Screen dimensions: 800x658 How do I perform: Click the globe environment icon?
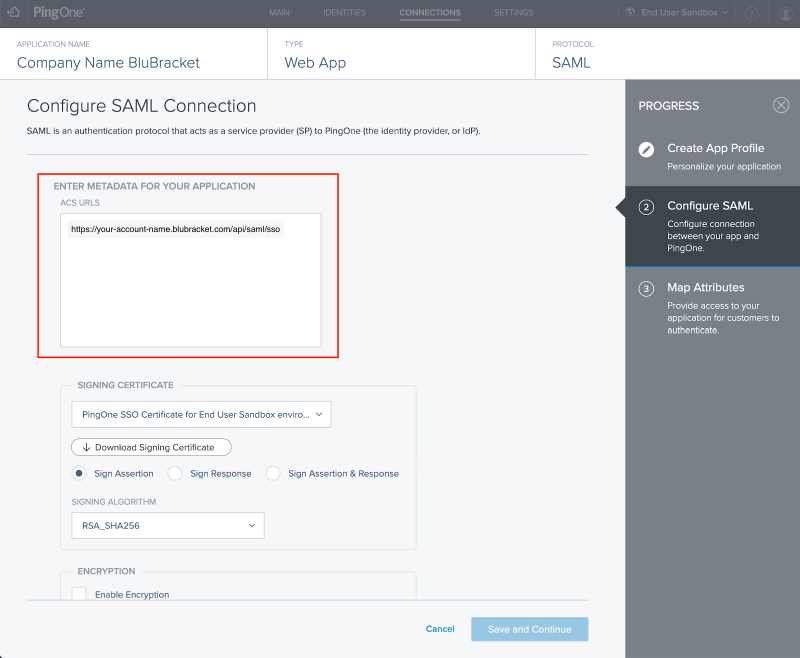(631, 12)
